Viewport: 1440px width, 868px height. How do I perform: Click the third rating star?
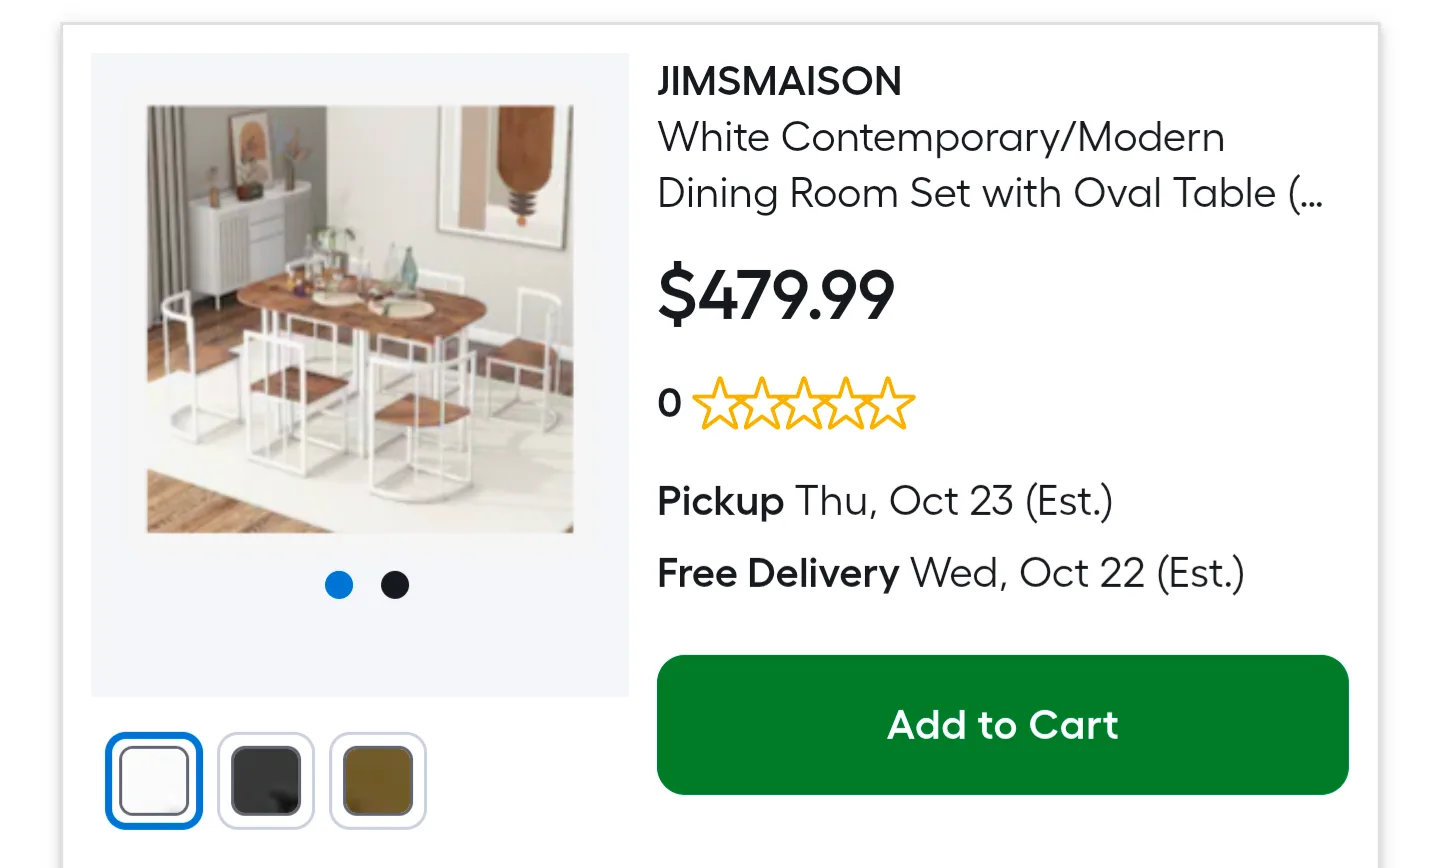coord(806,403)
